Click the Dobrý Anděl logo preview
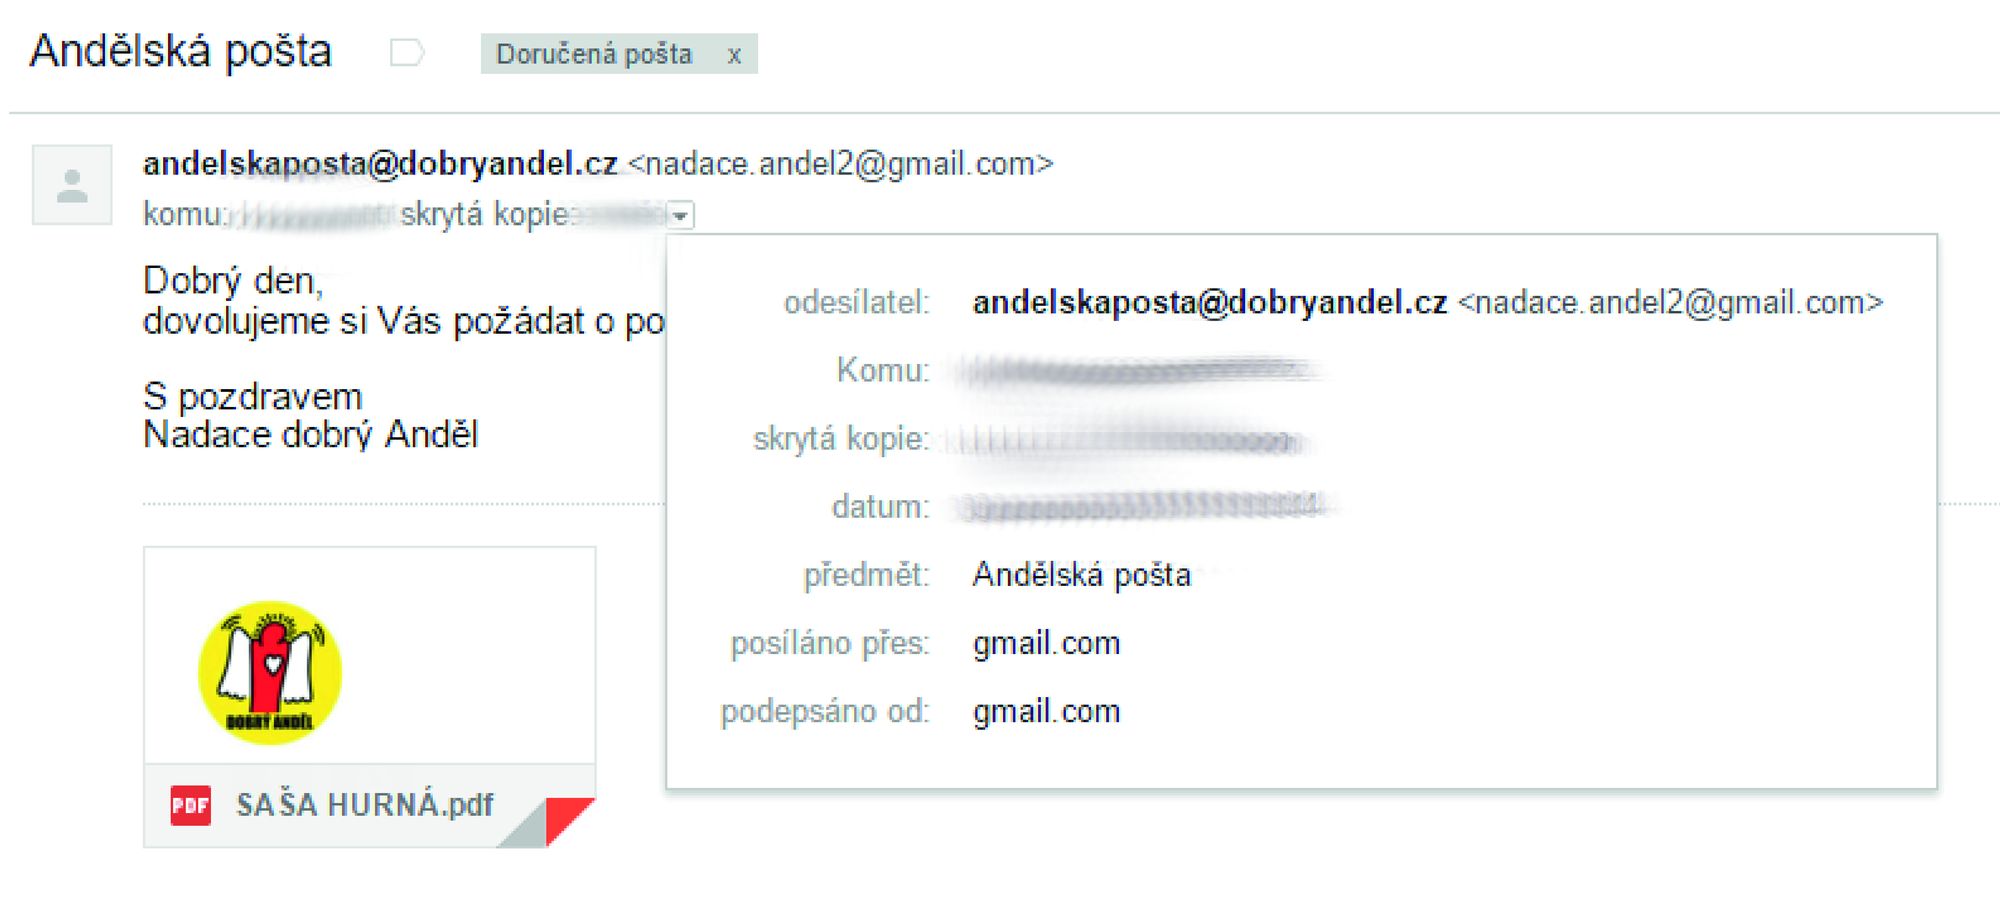The width and height of the screenshot is (2000, 906). (270, 673)
